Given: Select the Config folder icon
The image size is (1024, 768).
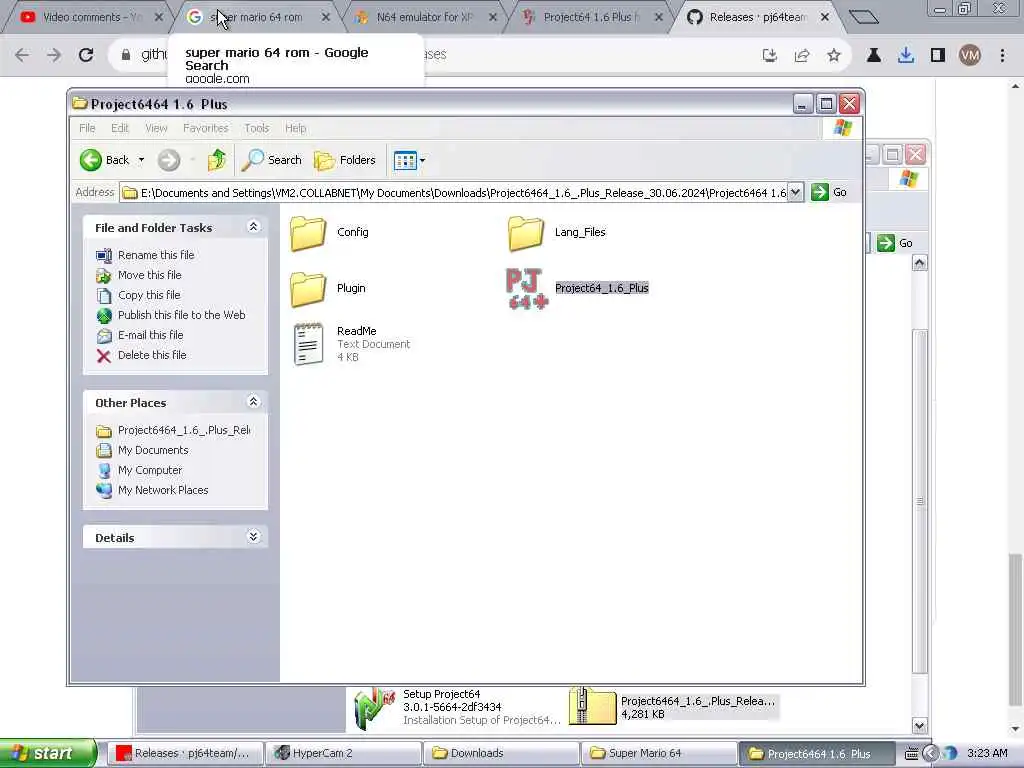Looking at the screenshot, I should [308, 233].
